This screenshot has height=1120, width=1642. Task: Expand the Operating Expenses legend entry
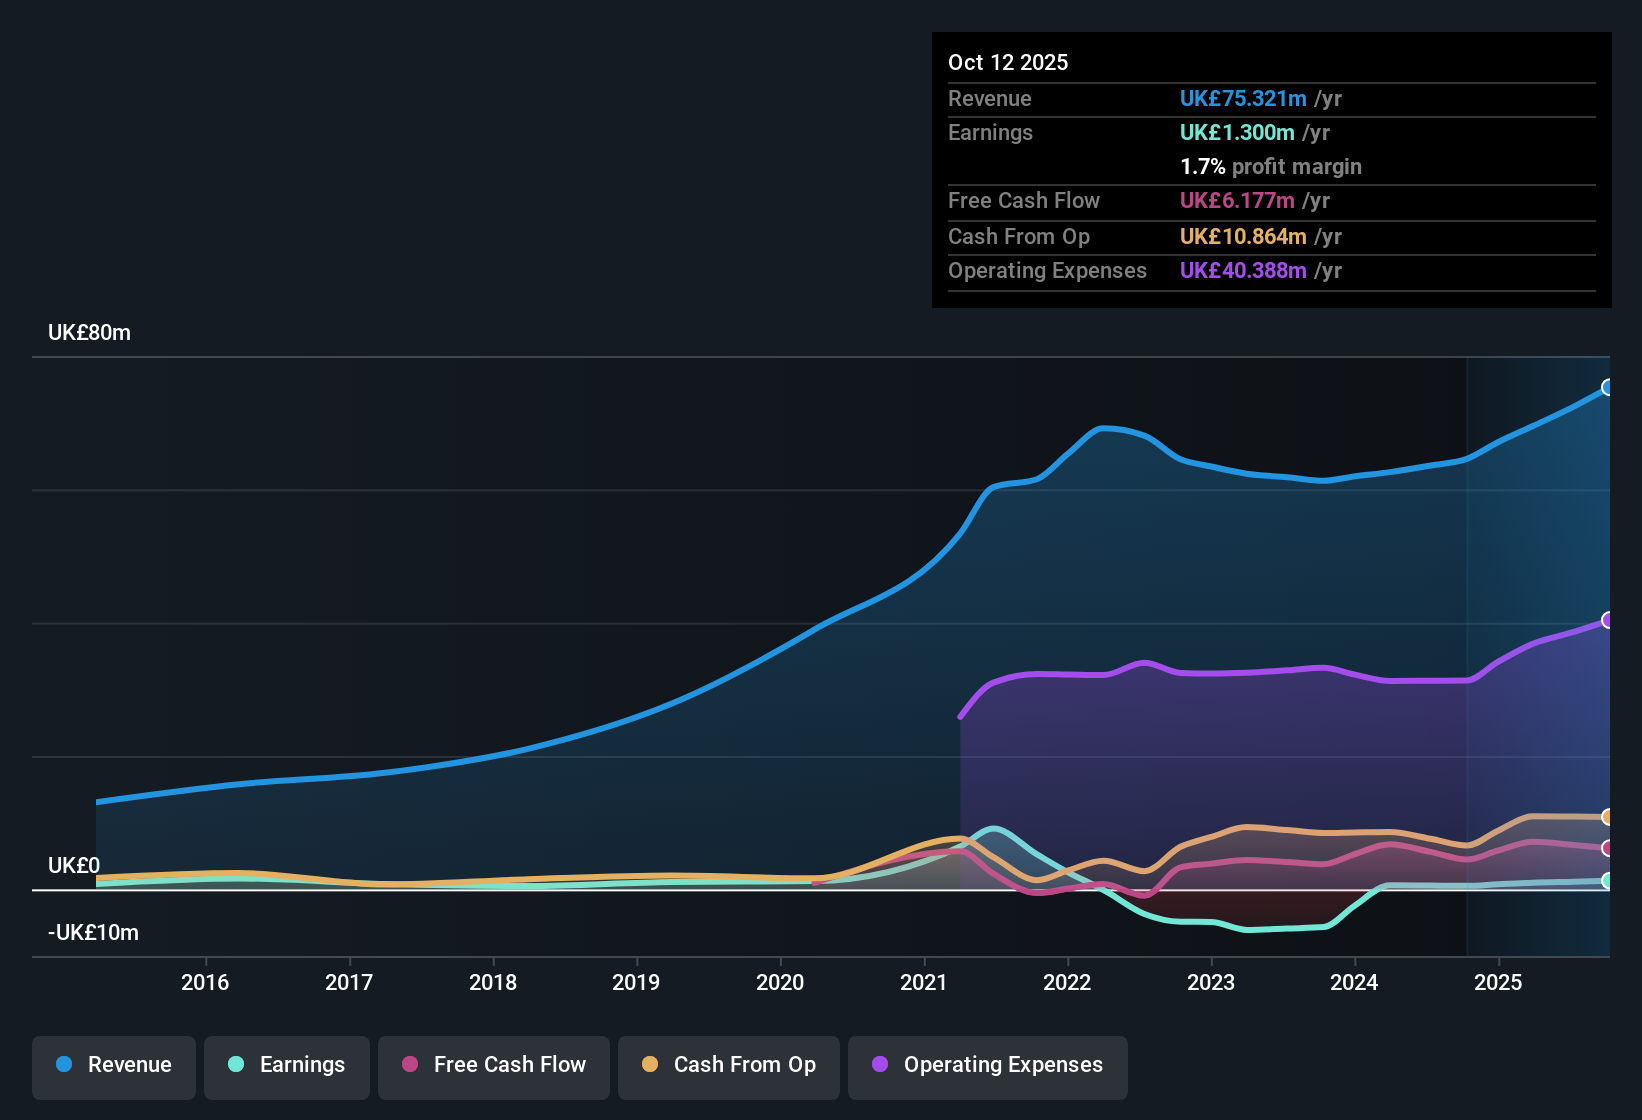click(987, 1065)
